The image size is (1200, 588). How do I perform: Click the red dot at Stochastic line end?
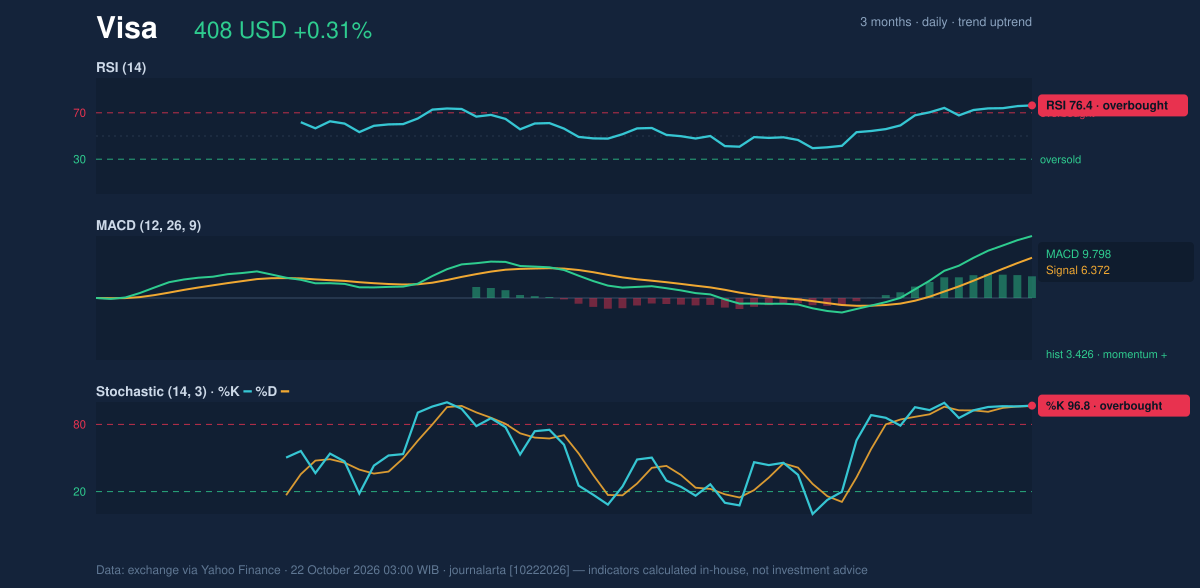[x=1032, y=406]
